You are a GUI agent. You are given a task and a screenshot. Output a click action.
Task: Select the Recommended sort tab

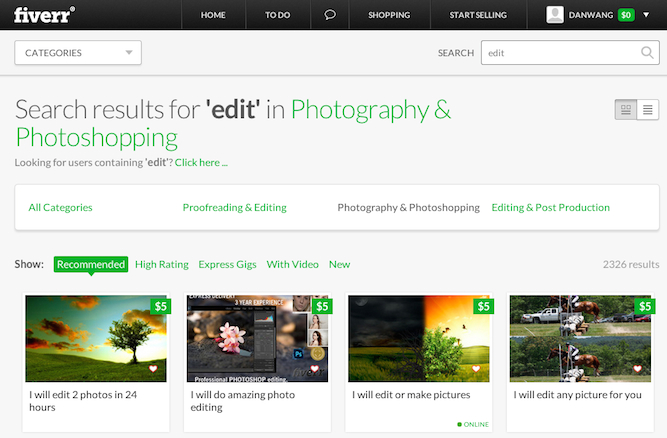91,264
